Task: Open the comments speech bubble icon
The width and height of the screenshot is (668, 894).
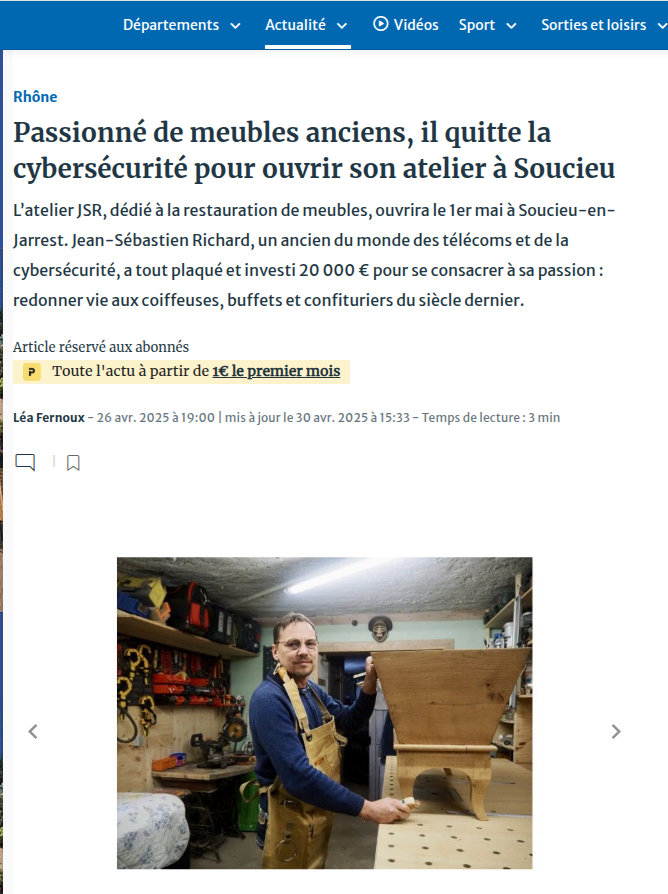Action: tap(25, 462)
